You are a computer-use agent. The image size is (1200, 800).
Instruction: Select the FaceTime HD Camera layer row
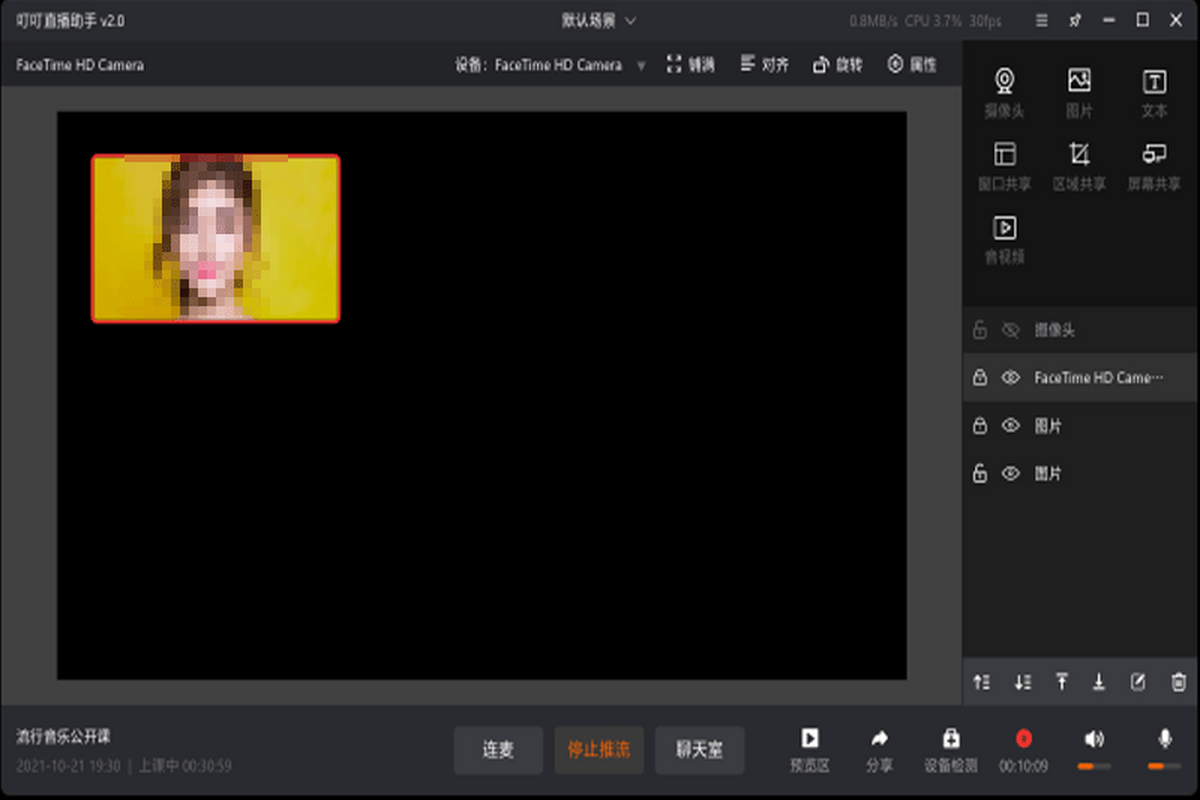pyautogui.click(x=1081, y=378)
